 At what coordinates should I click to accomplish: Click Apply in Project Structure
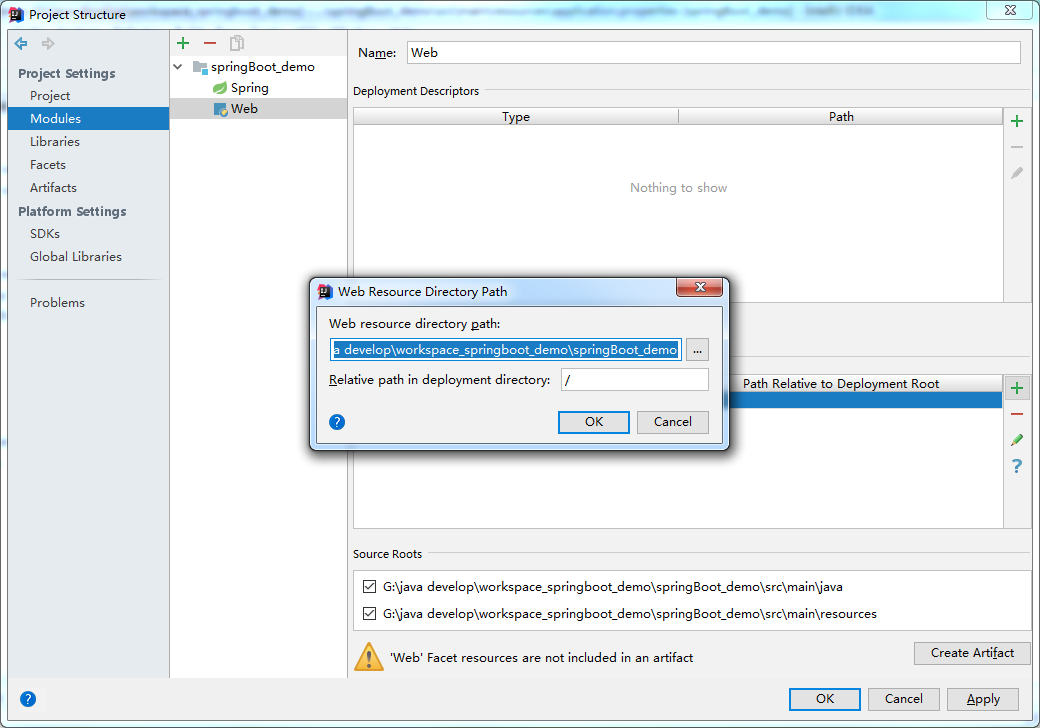click(x=983, y=699)
